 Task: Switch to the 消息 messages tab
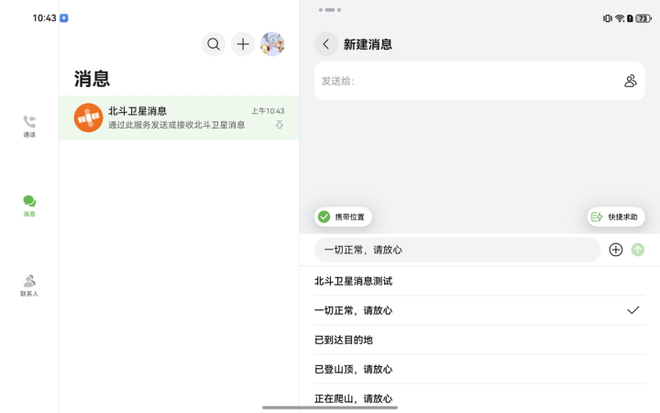pyautogui.click(x=29, y=206)
